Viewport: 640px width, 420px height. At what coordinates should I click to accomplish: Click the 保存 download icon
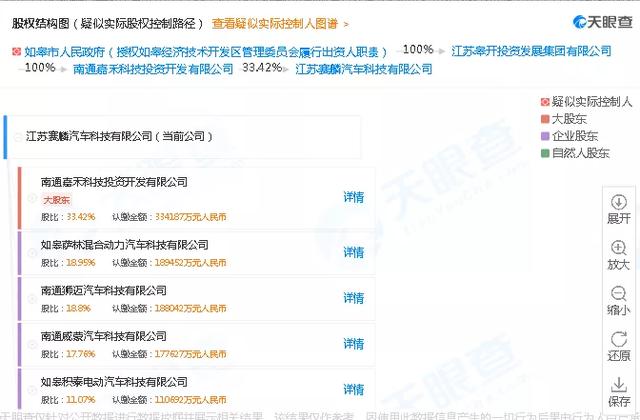point(619,384)
